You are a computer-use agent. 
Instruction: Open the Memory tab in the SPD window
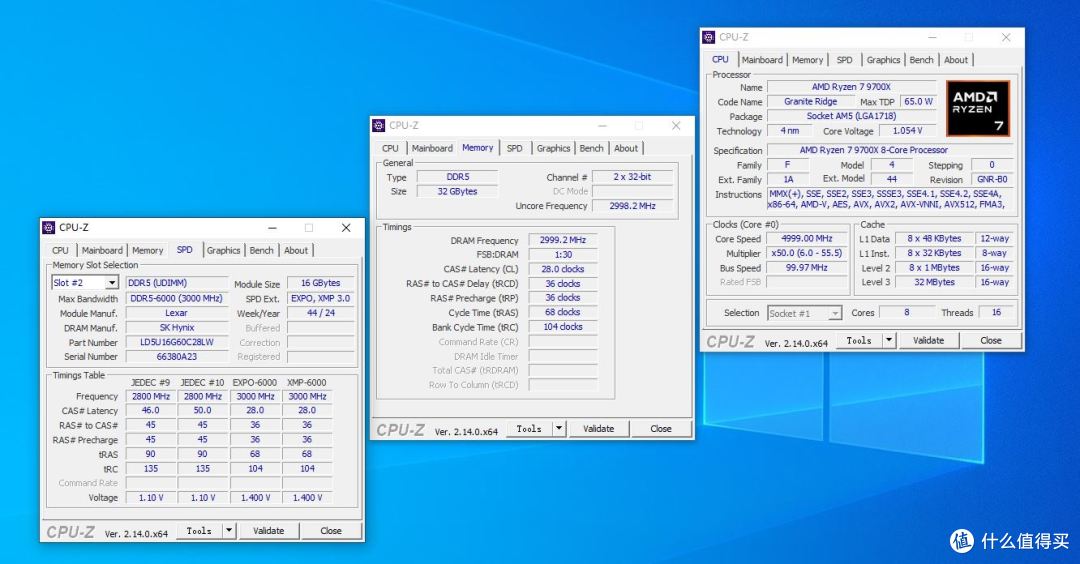(147, 251)
